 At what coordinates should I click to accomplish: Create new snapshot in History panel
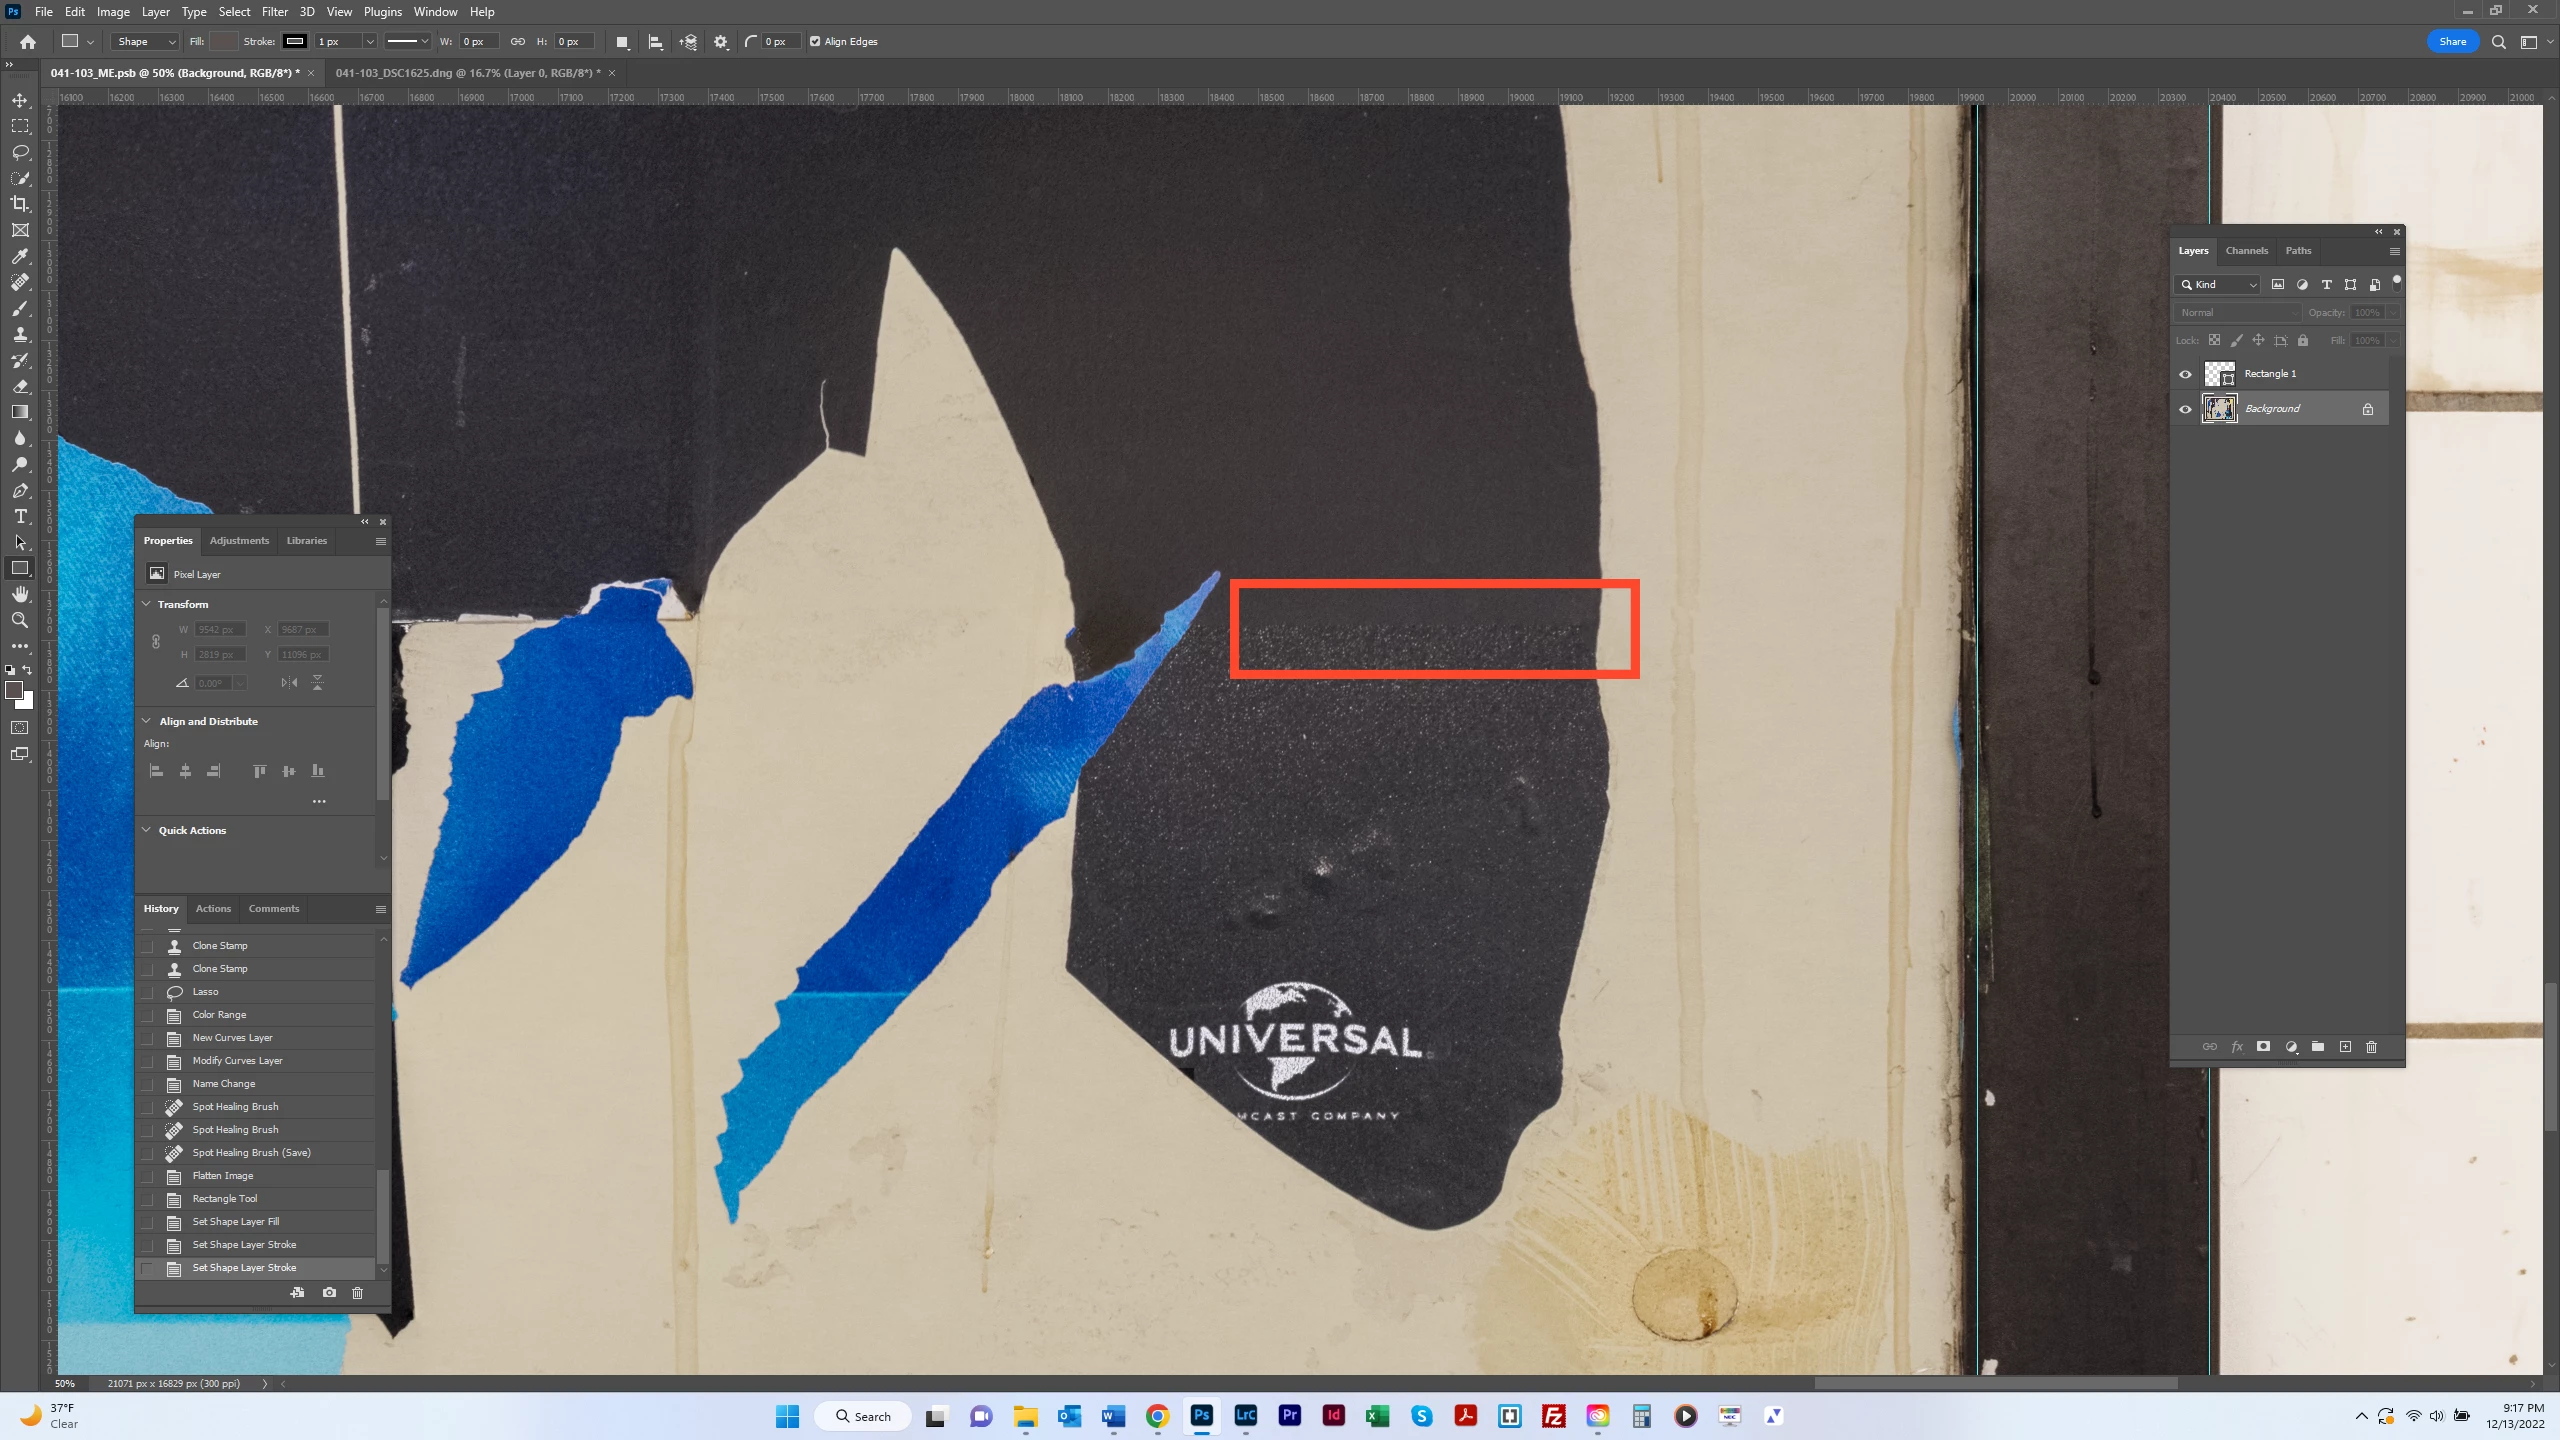coord(329,1293)
